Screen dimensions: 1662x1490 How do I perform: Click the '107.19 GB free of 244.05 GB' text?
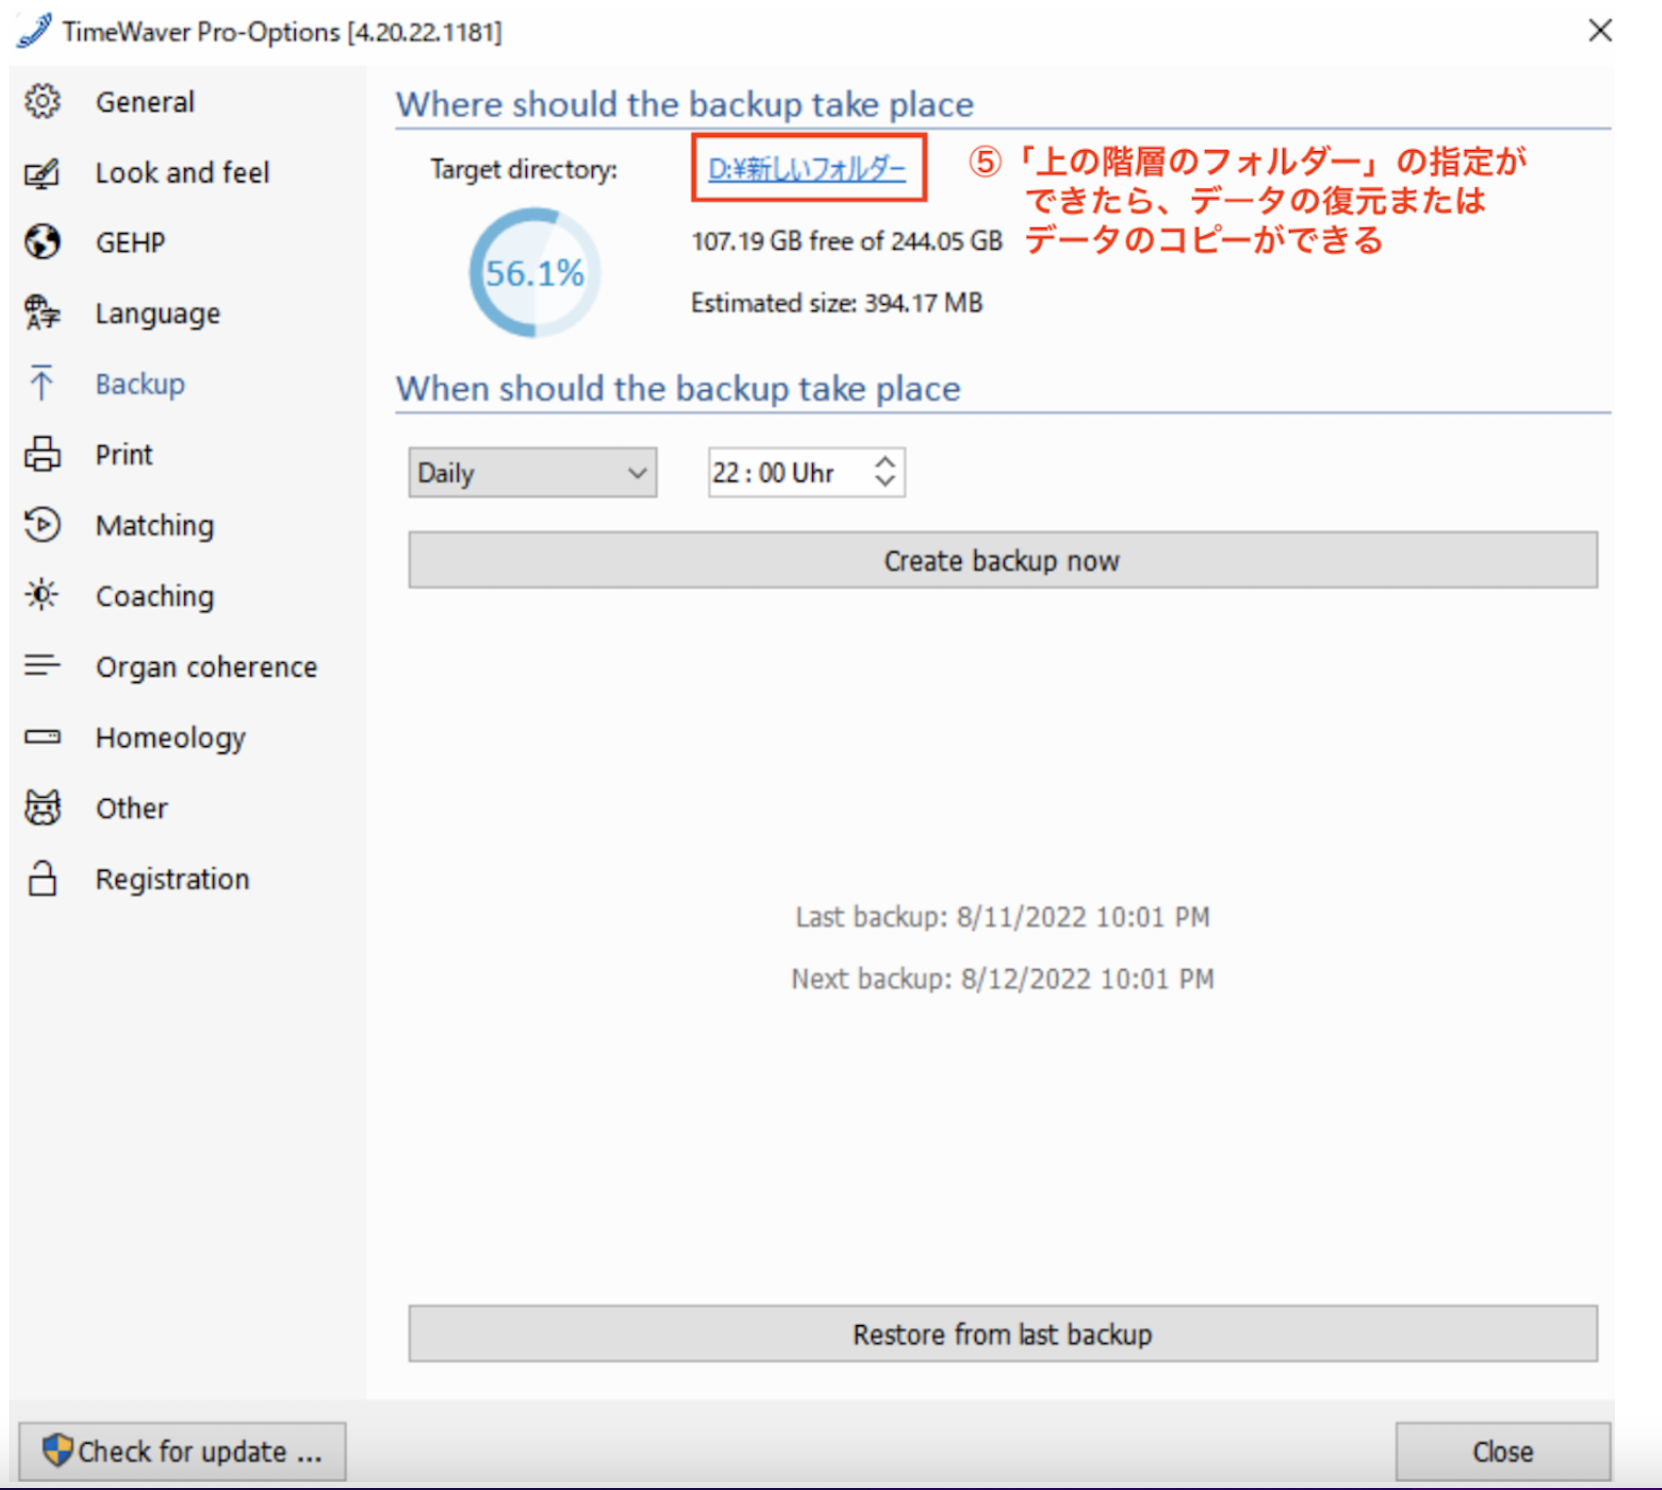847,241
